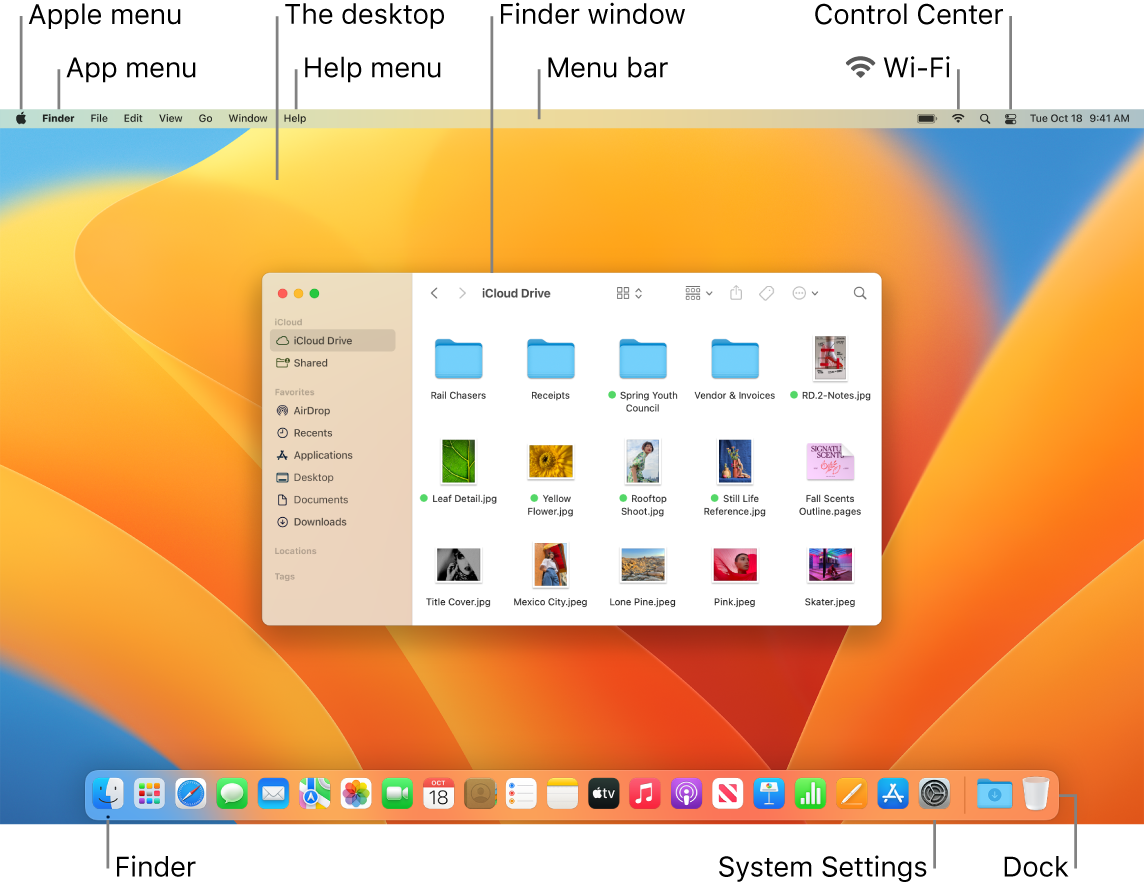Open Launchpad from the Dock
Image resolution: width=1144 pixels, height=888 pixels.
149,793
